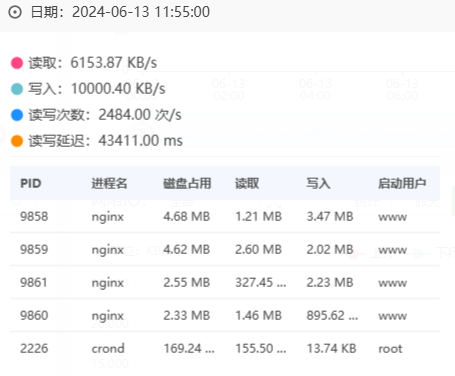Click the truncated 327.45 read value
Image resolution: width=455 pixels, height=376 pixels.
(x=261, y=283)
